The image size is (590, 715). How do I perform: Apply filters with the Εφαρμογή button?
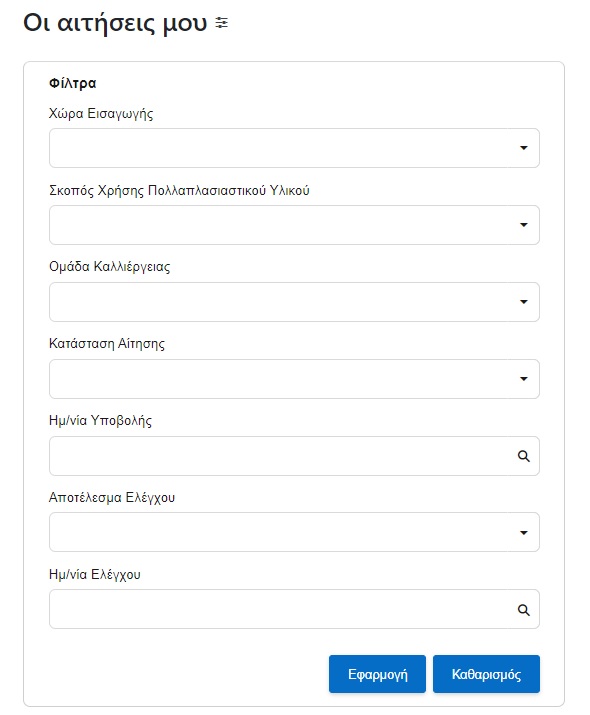coord(377,674)
